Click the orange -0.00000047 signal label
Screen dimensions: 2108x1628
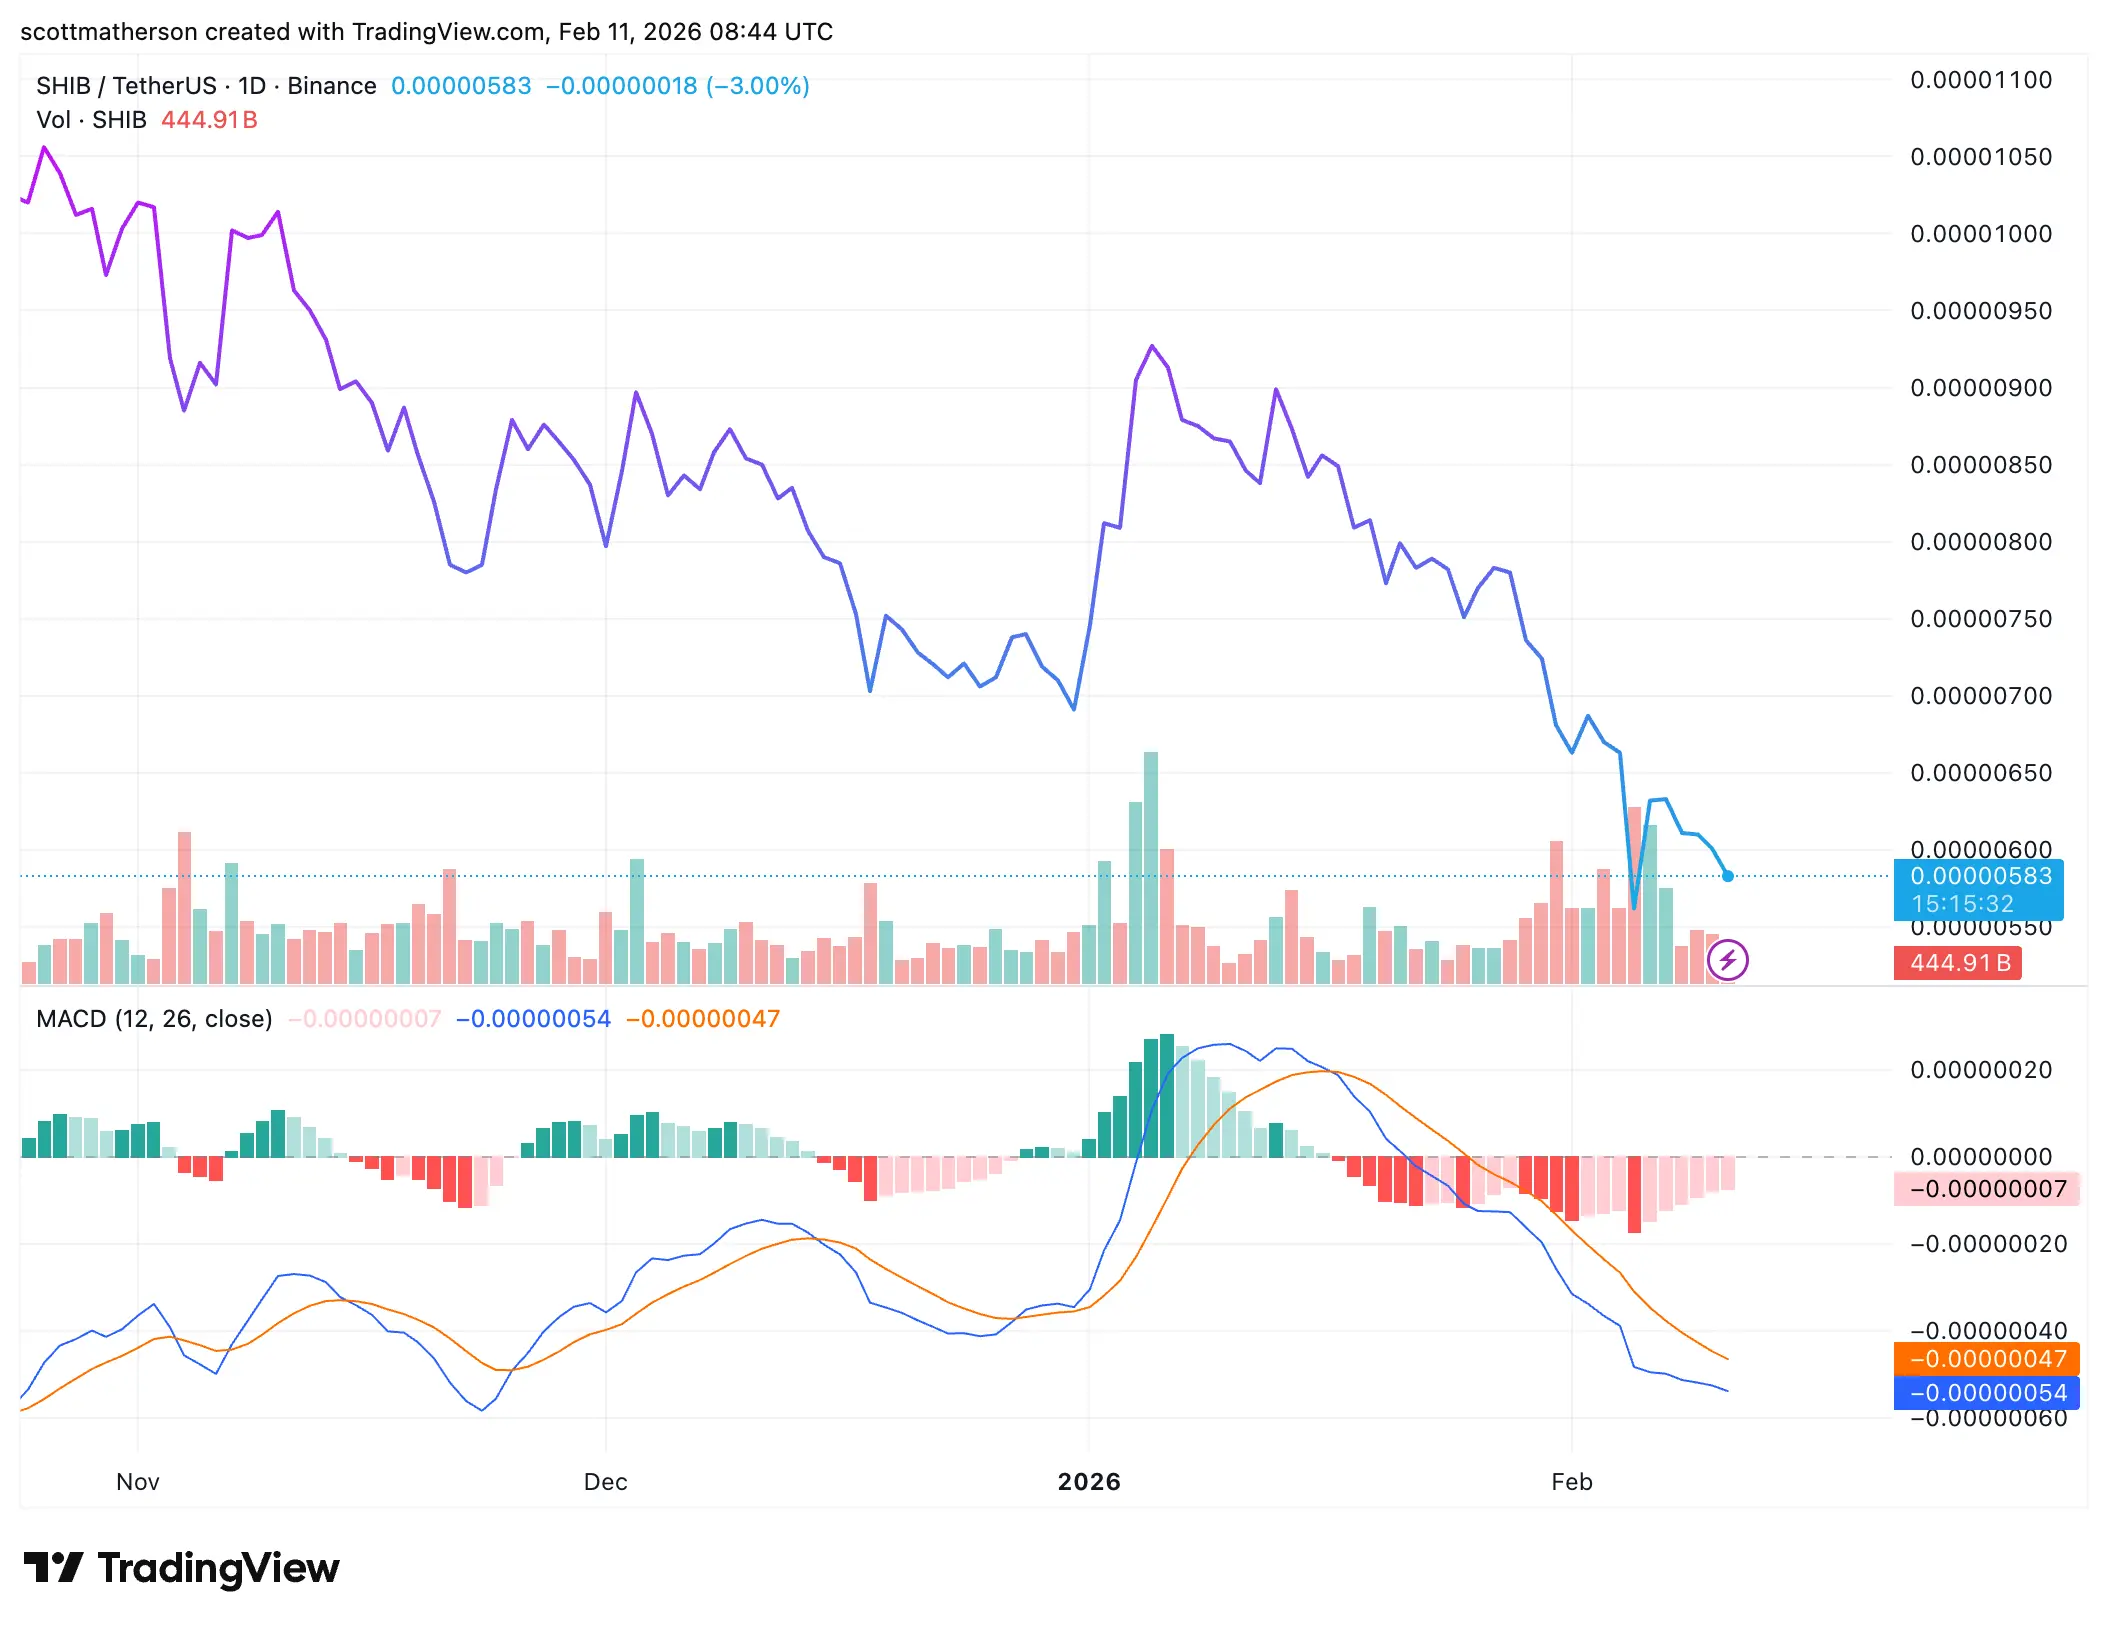(1986, 1359)
